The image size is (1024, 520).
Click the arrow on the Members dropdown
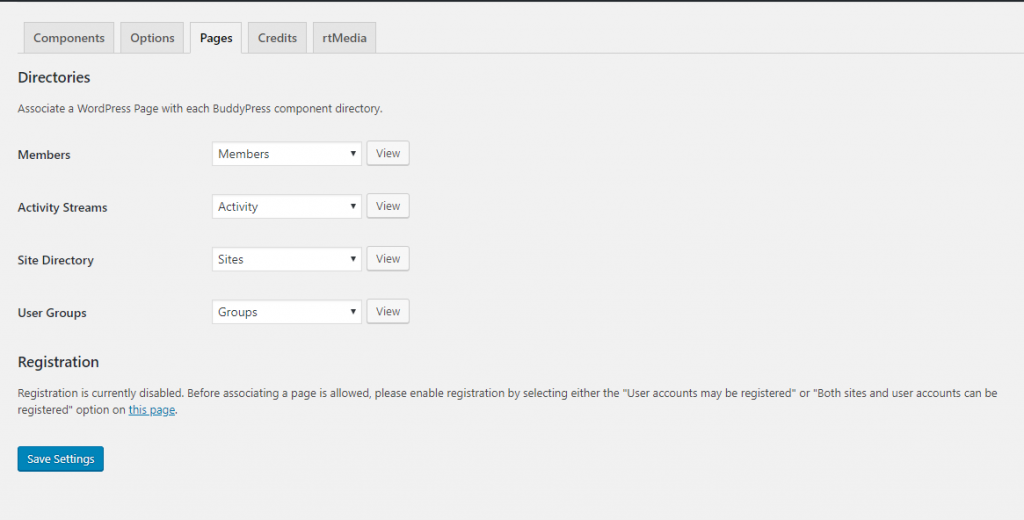click(353, 154)
